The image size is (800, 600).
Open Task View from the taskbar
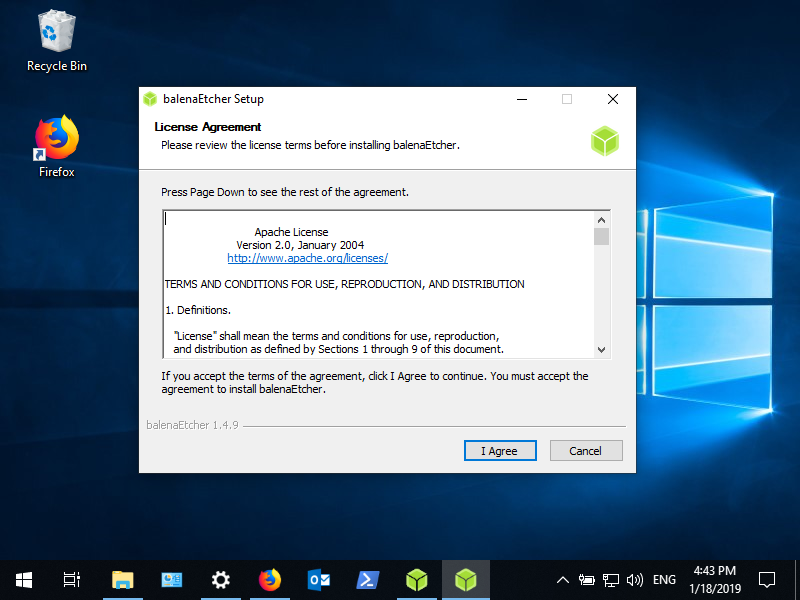[71, 580]
